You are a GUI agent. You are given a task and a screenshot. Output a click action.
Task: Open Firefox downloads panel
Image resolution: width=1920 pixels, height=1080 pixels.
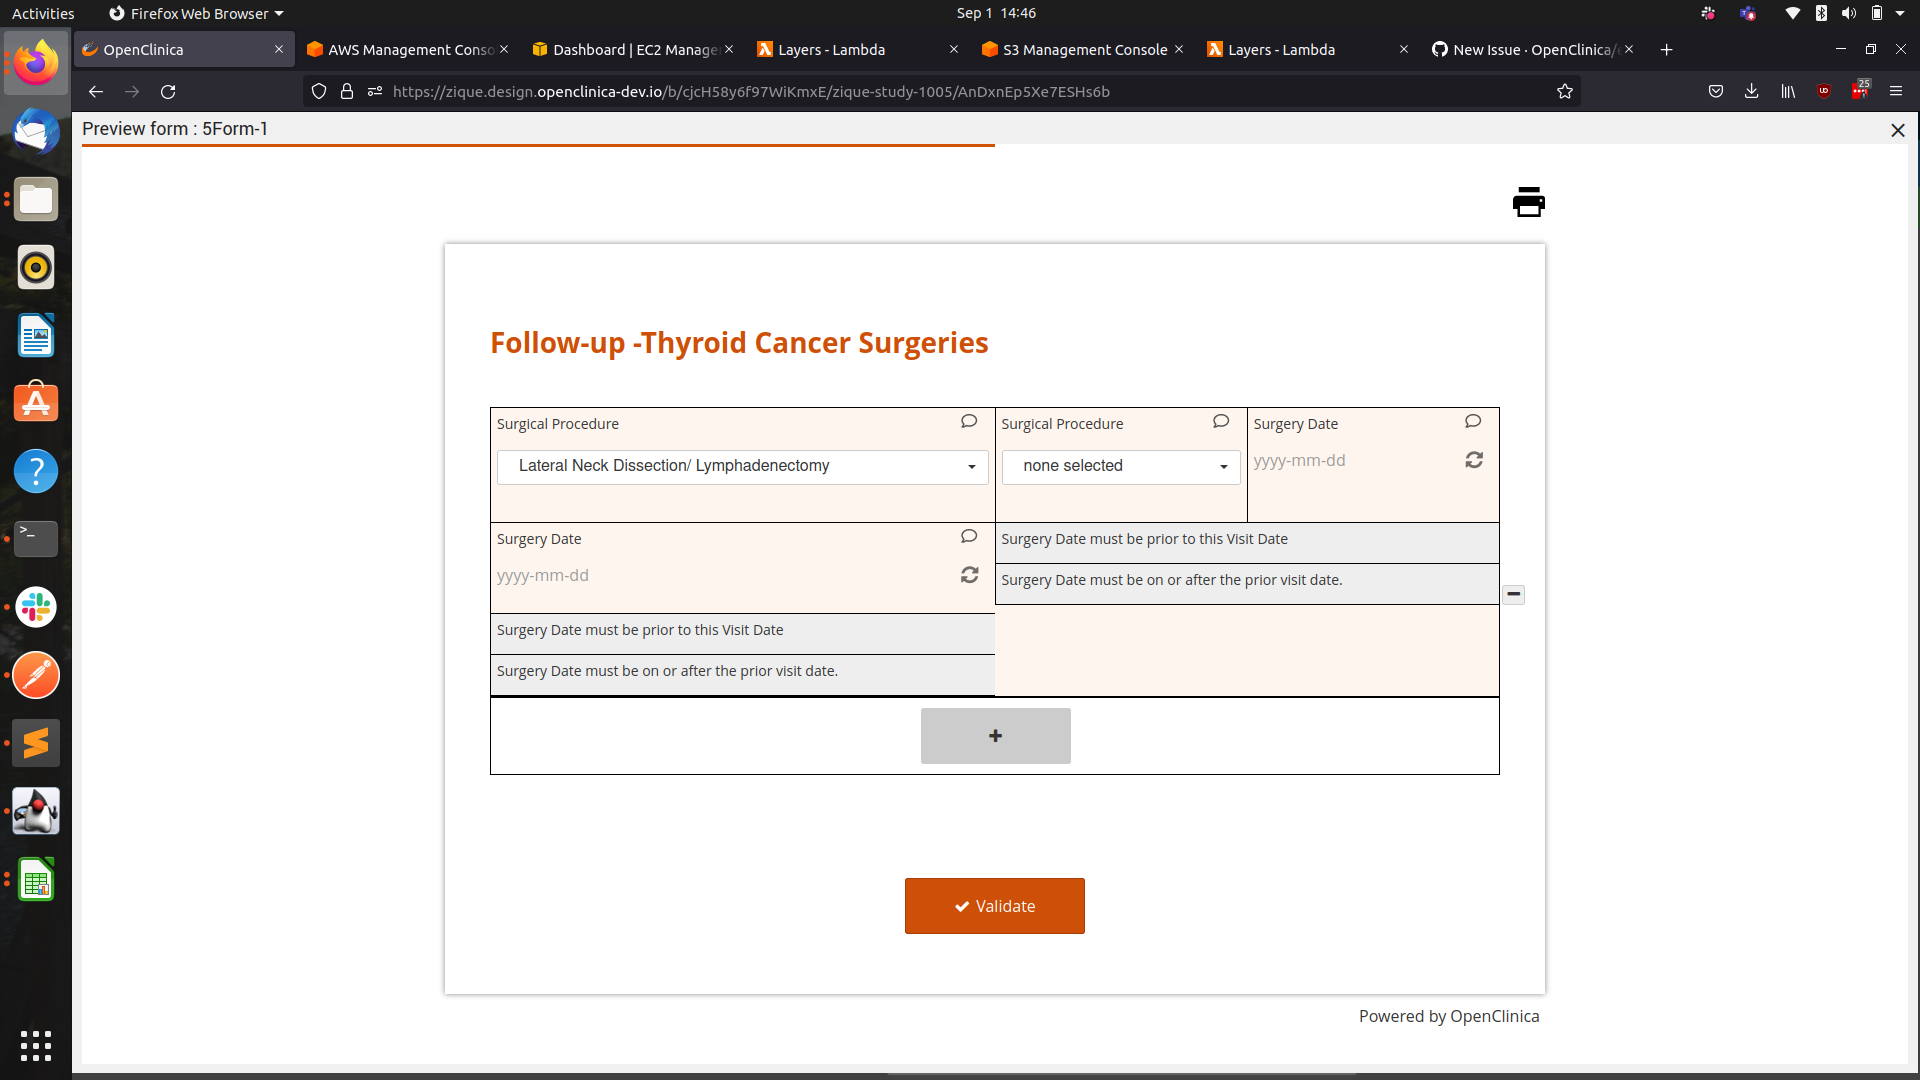[x=1751, y=91]
